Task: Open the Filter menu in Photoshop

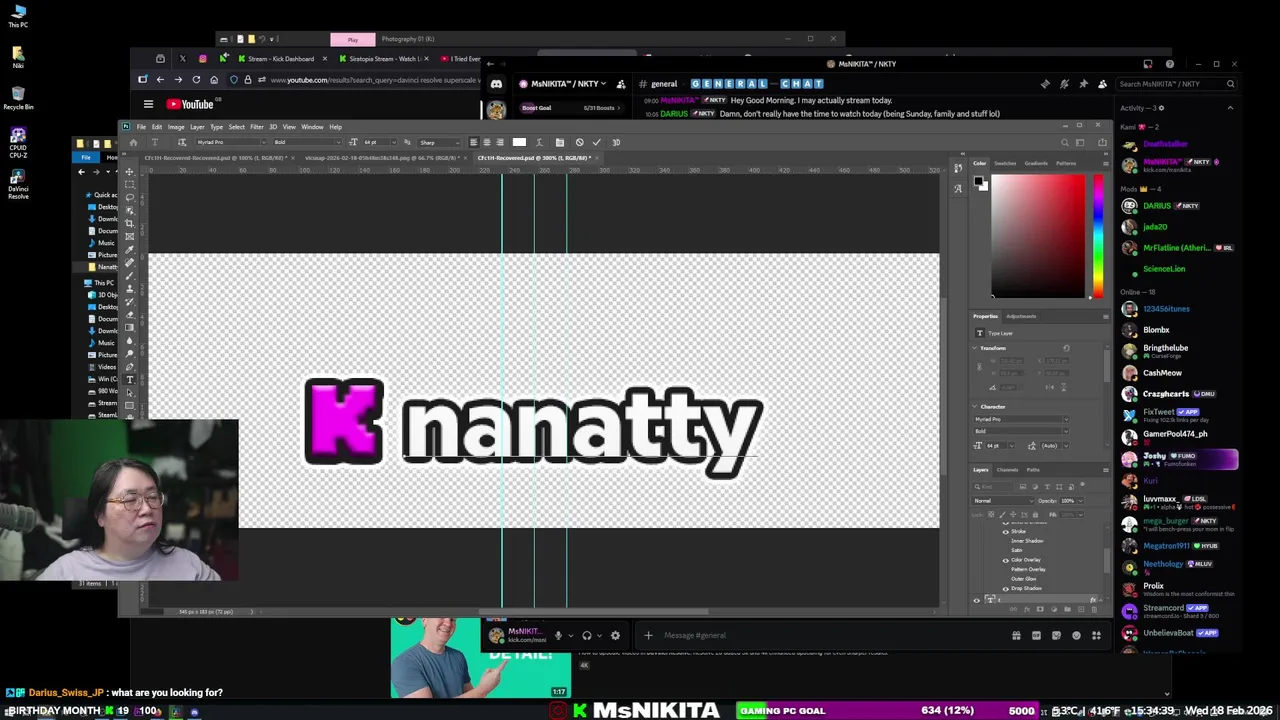Action: 257,127
